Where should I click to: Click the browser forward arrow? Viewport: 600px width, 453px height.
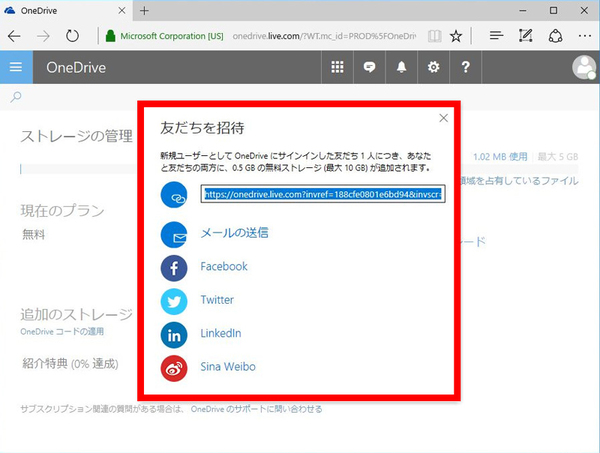[x=43, y=36]
